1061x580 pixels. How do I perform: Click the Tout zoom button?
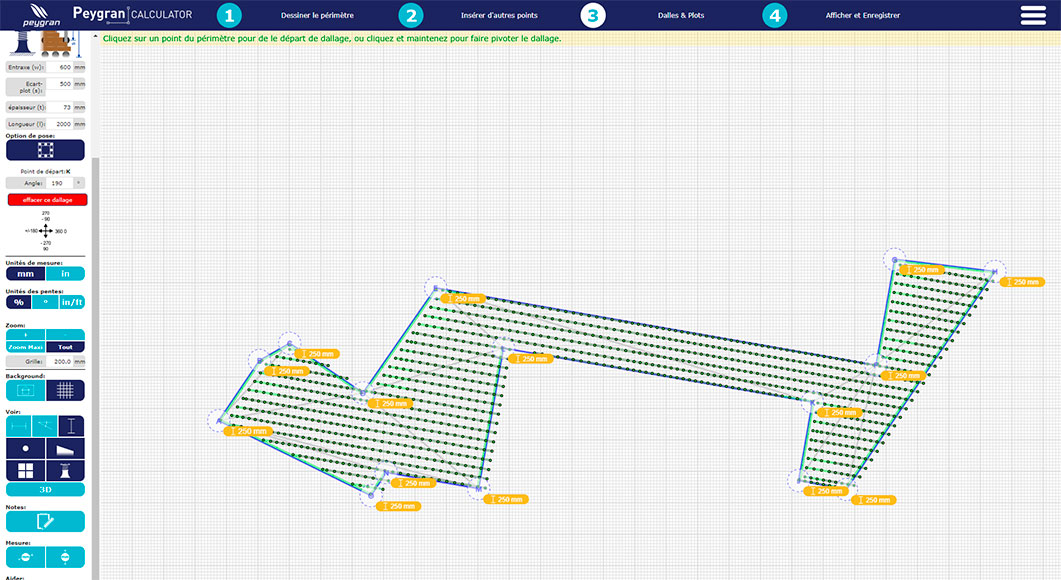pyautogui.click(x=65, y=347)
